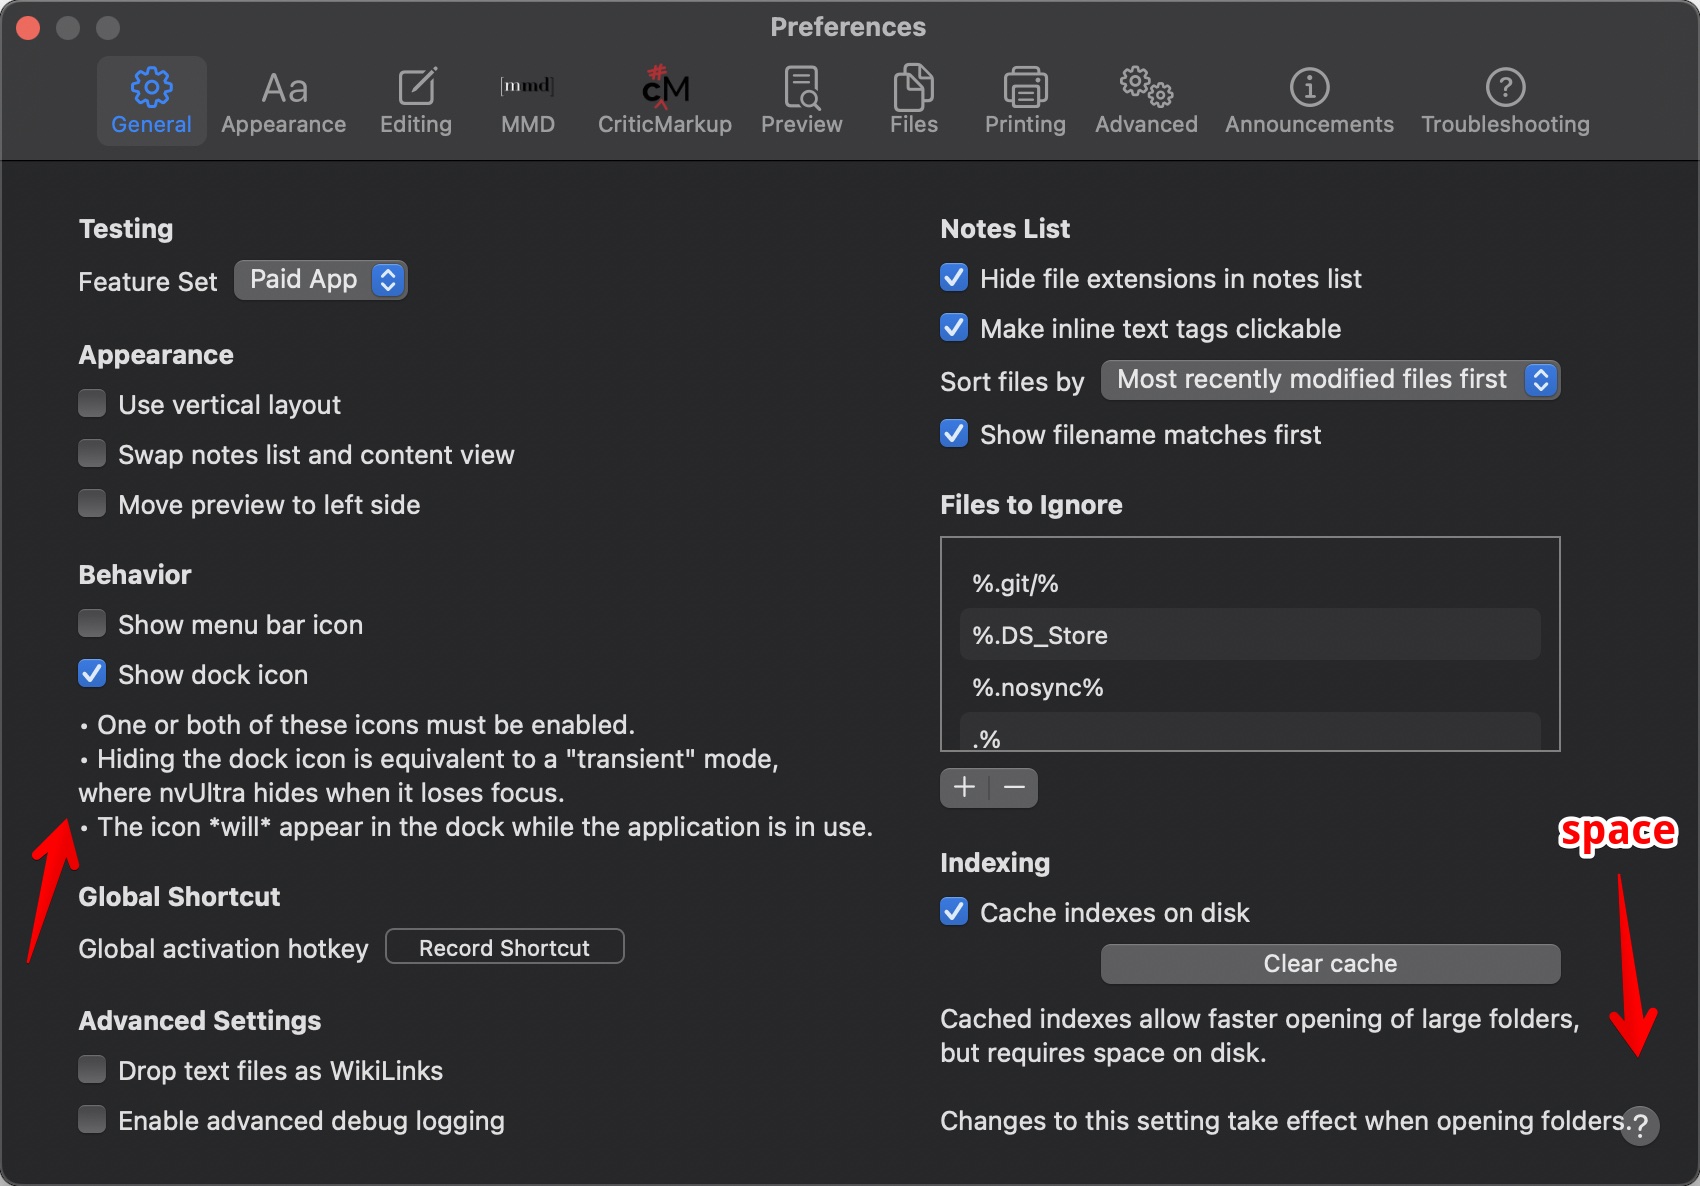Image resolution: width=1700 pixels, height=1186 pixels.
Task: Switch to the Announcements tab
Action: tap(1308, 101)
